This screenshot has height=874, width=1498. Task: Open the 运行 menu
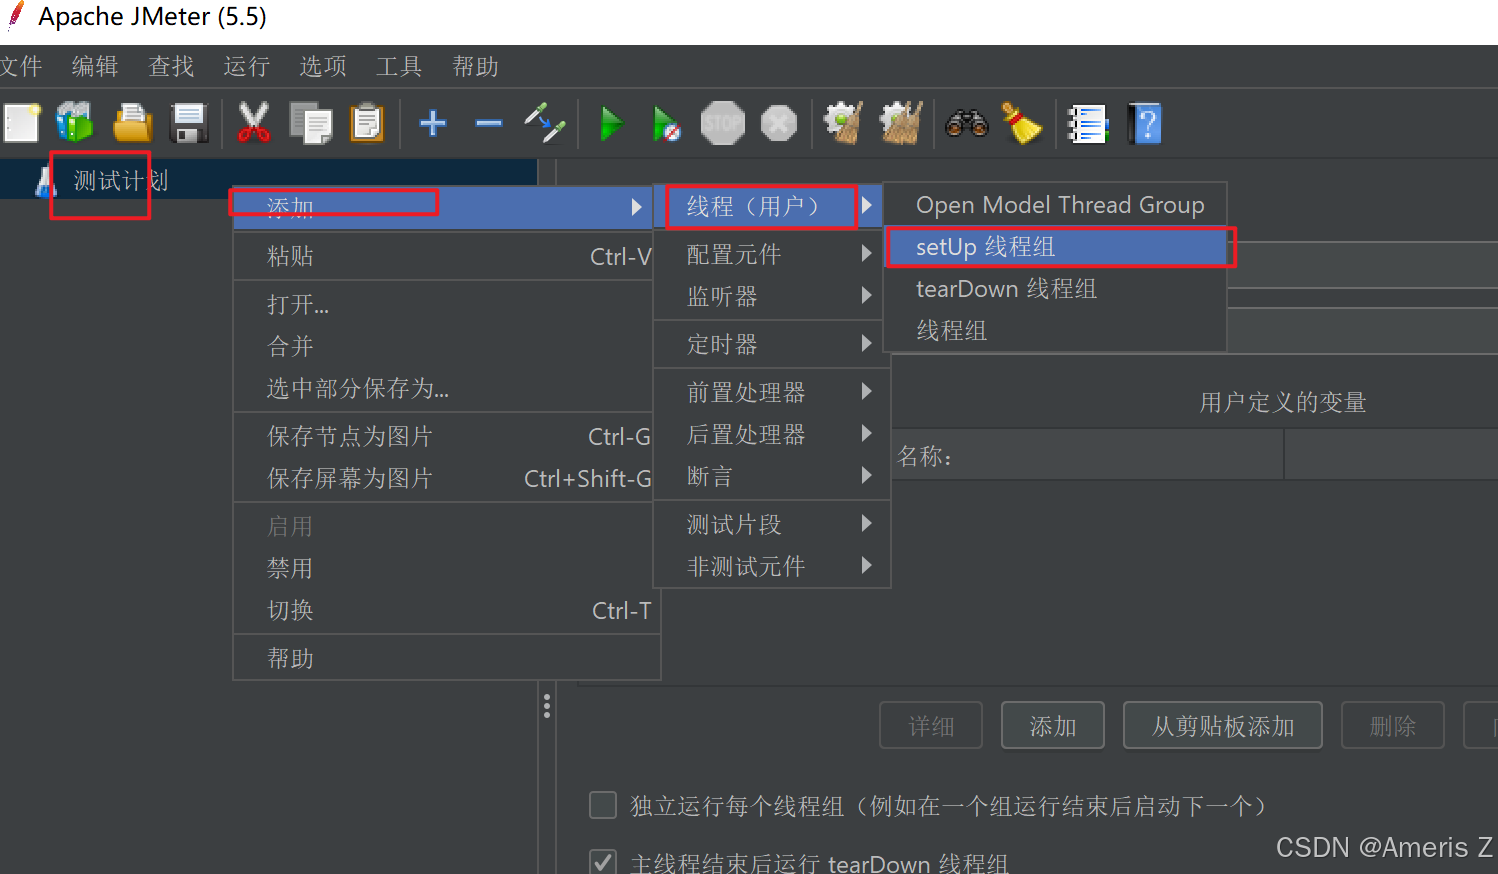247,66
